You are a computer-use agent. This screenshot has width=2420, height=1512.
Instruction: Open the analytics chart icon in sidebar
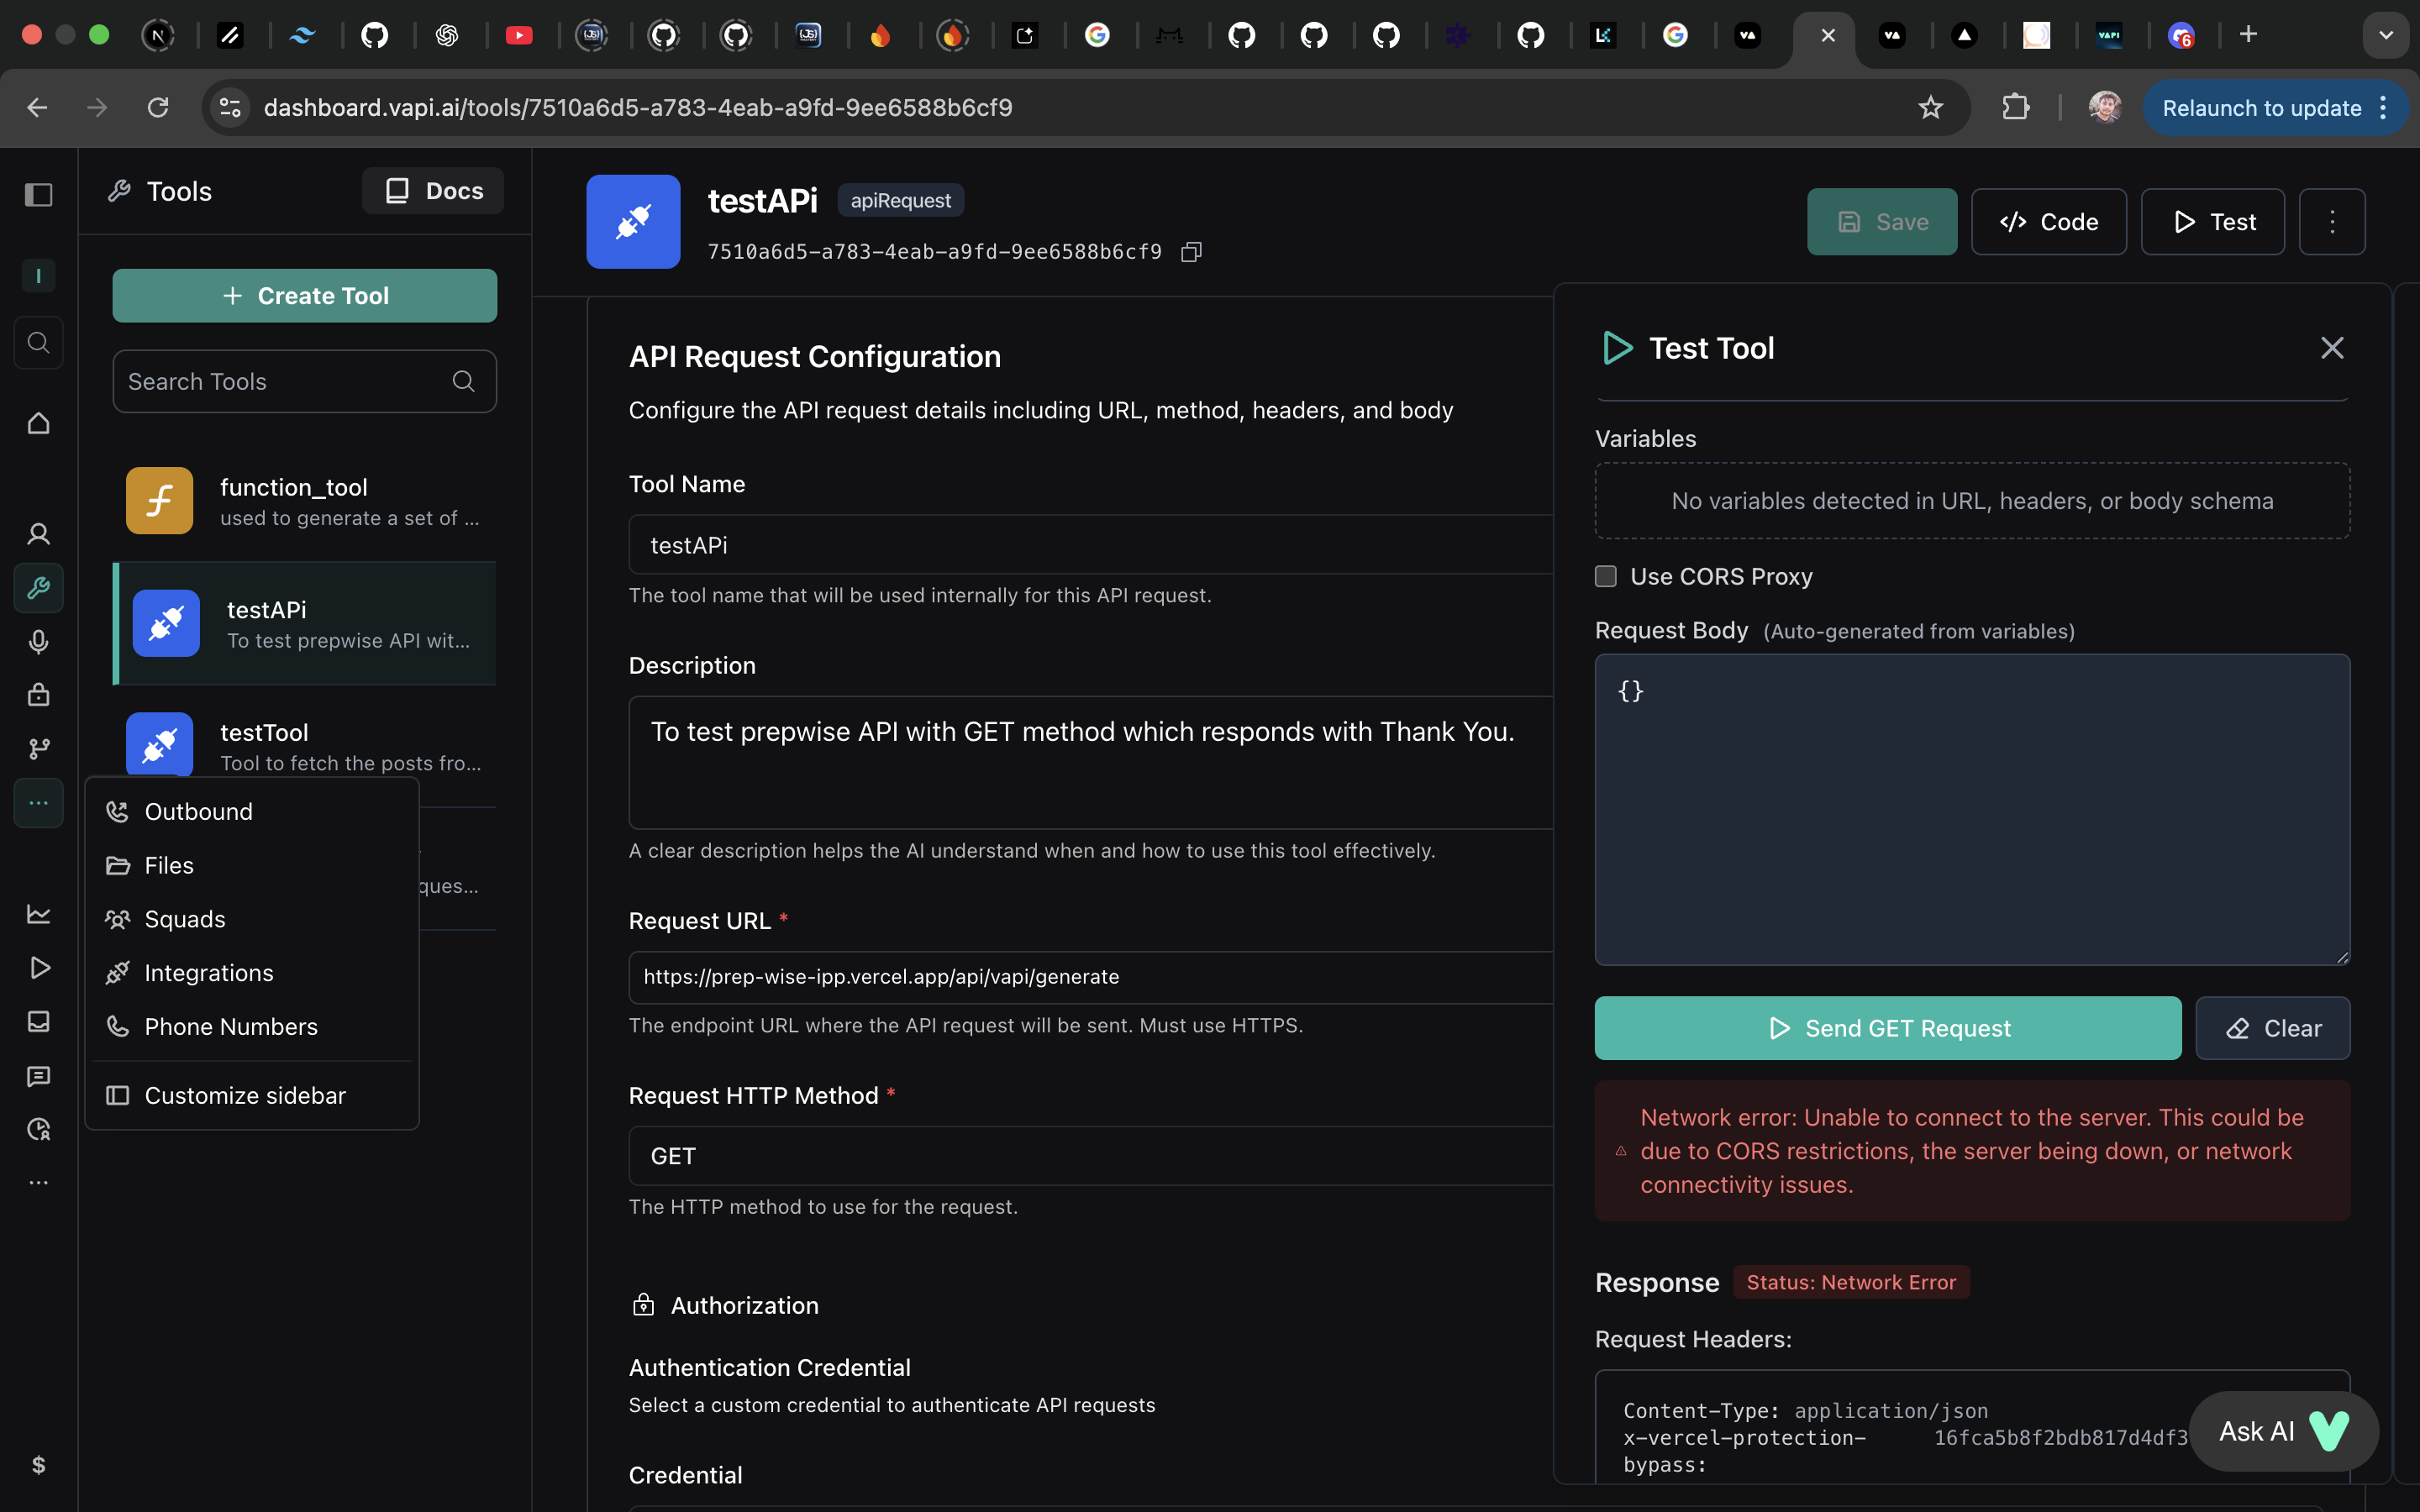[38, 913]
